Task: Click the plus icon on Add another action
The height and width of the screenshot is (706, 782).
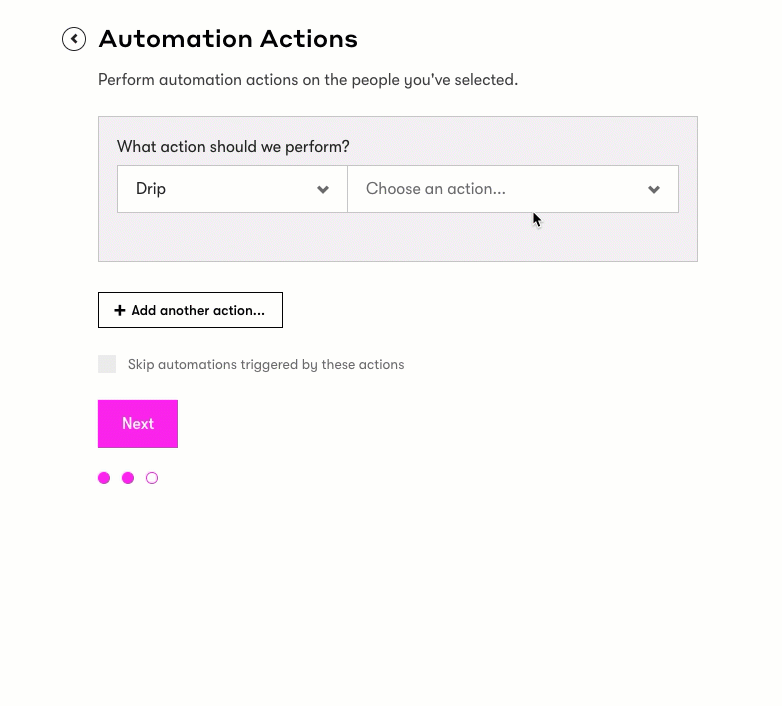Action: coord(120,310)
